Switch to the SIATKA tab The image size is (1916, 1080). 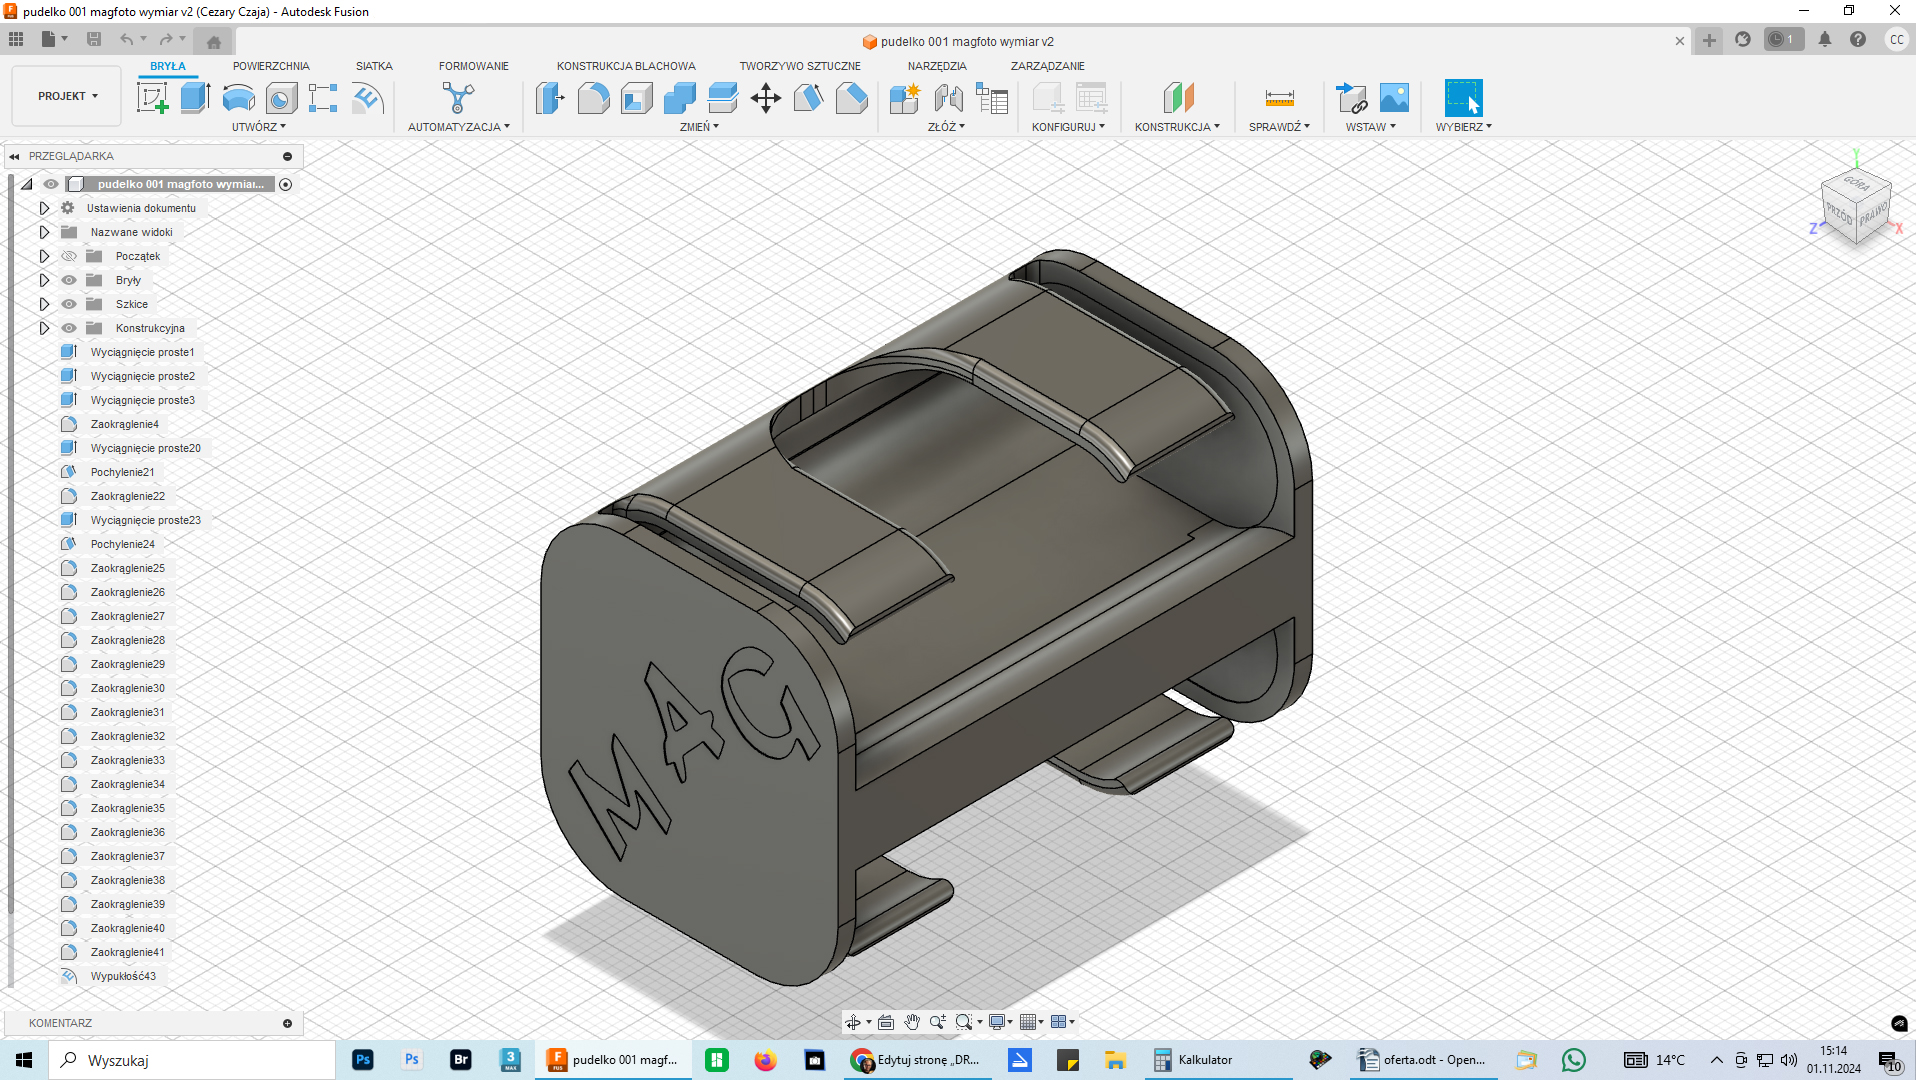(374, 66)
